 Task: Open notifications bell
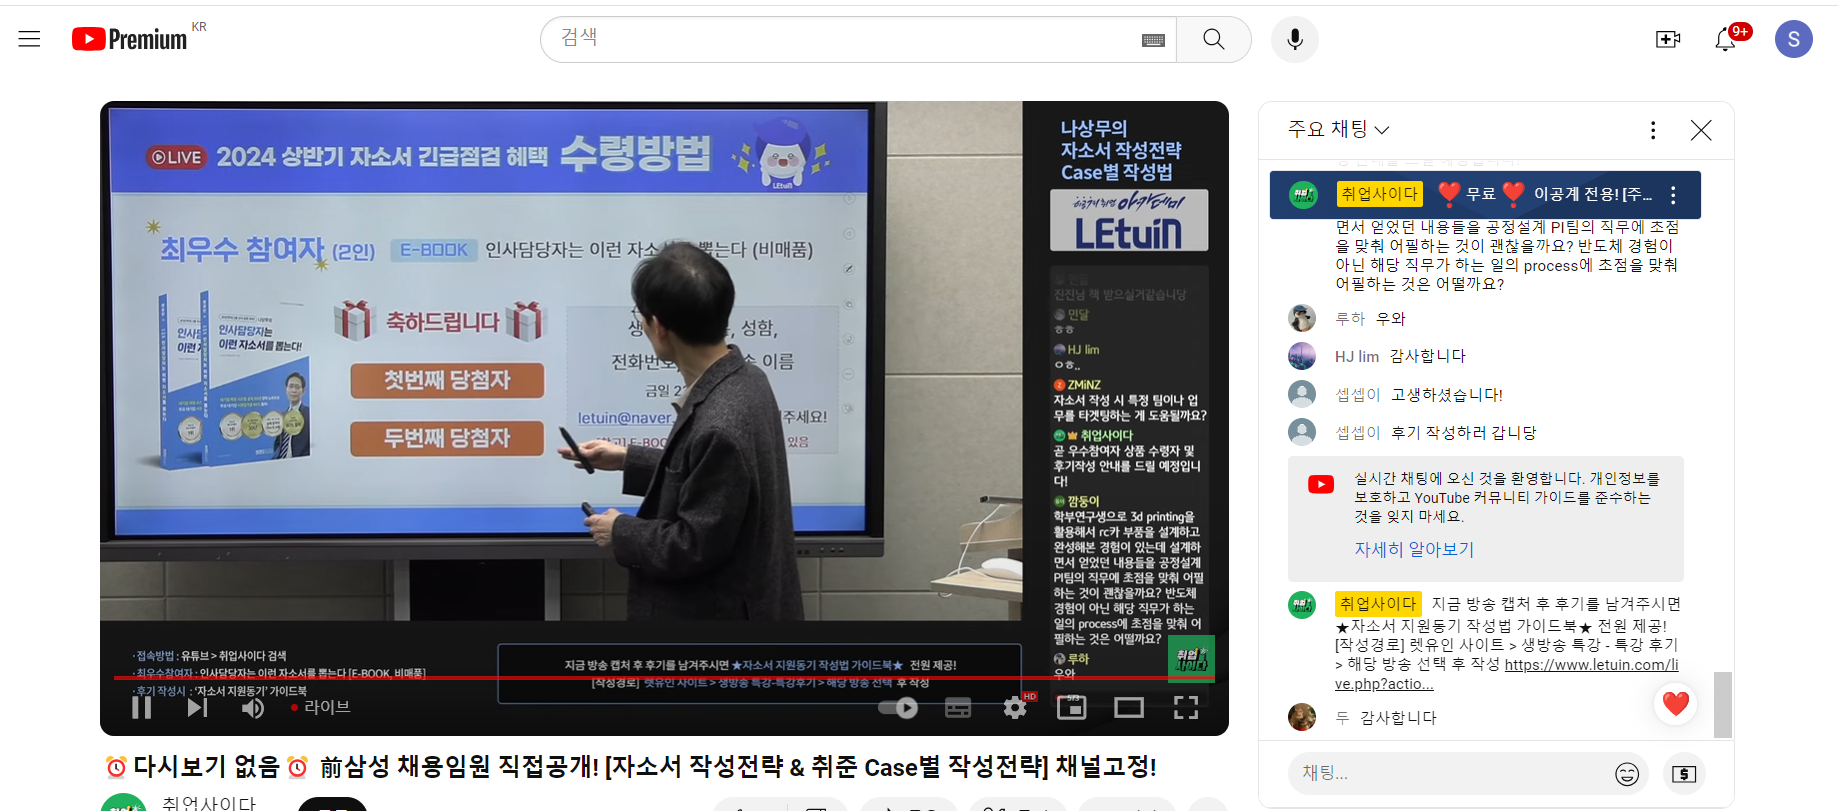pyautogui.click(x=1725, y=39)
